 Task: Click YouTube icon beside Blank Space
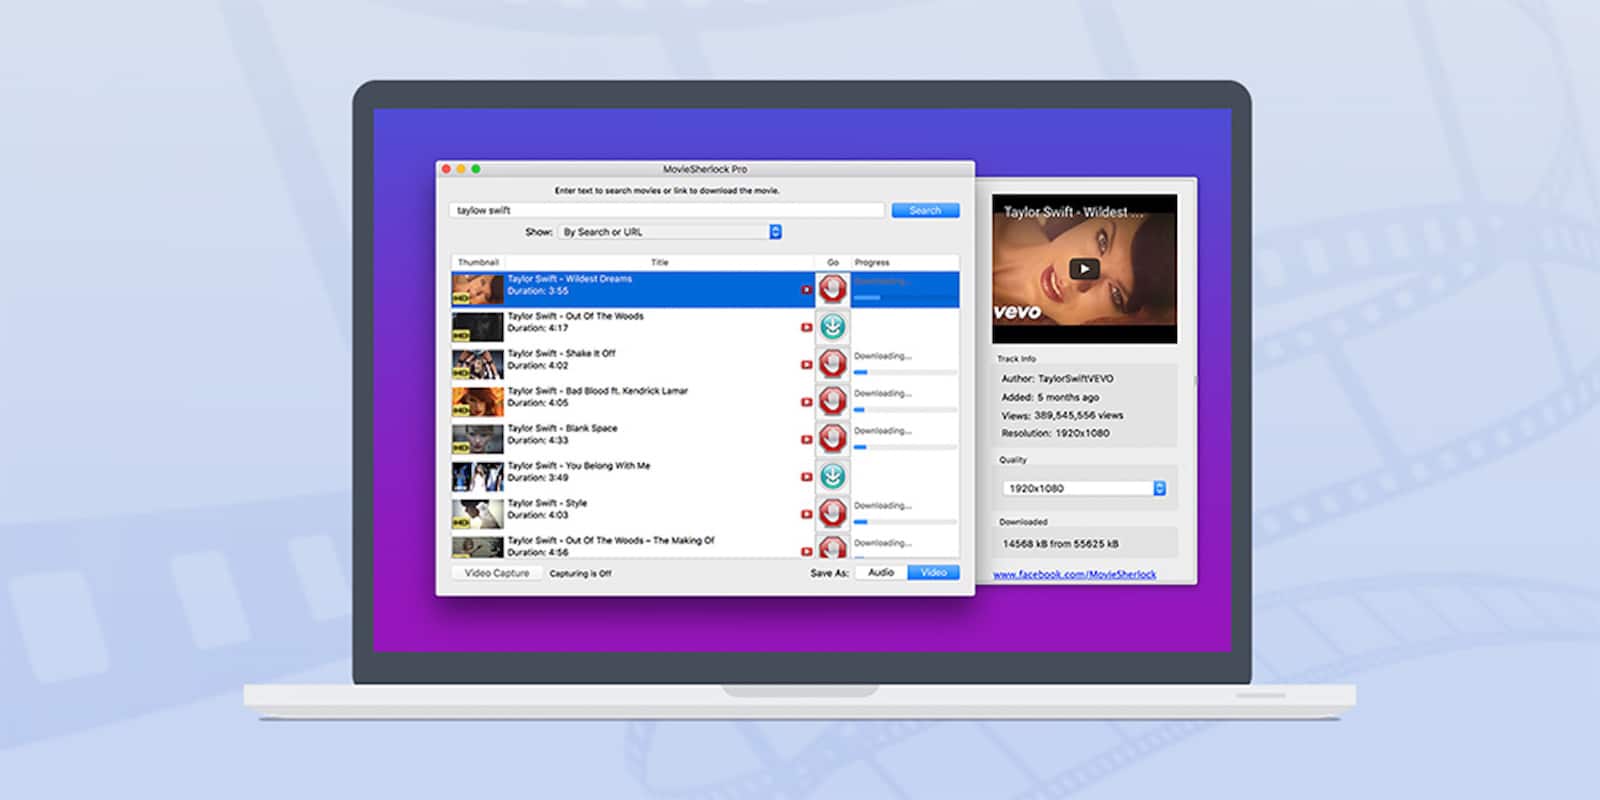click(x=806, y=440)
